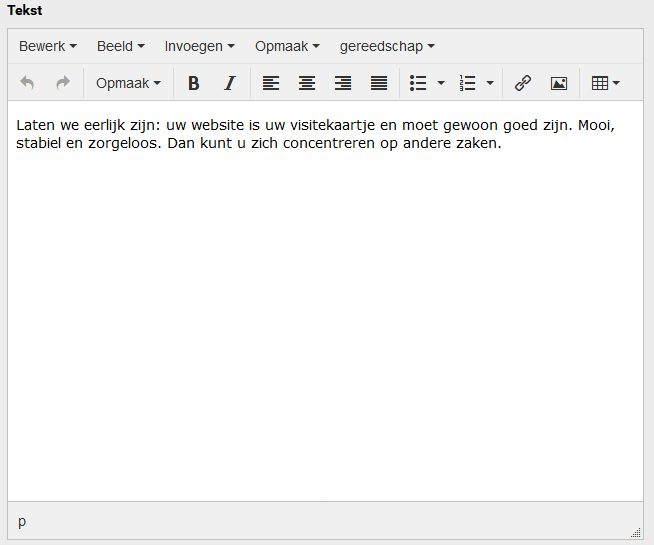Insert a bullet list
654x545 pixels.
click(419, 83)
